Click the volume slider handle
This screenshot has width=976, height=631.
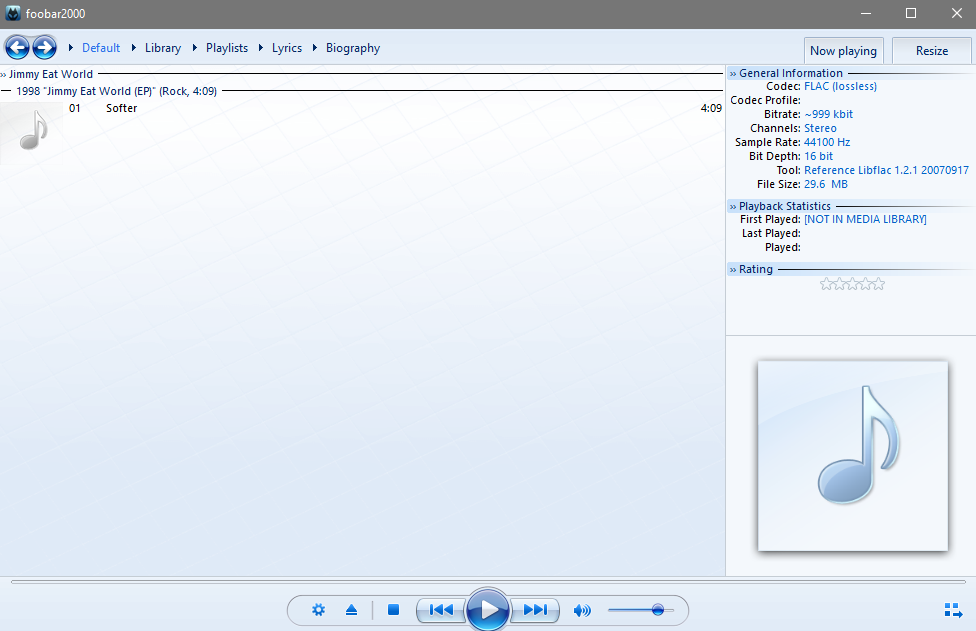point(658,610)
